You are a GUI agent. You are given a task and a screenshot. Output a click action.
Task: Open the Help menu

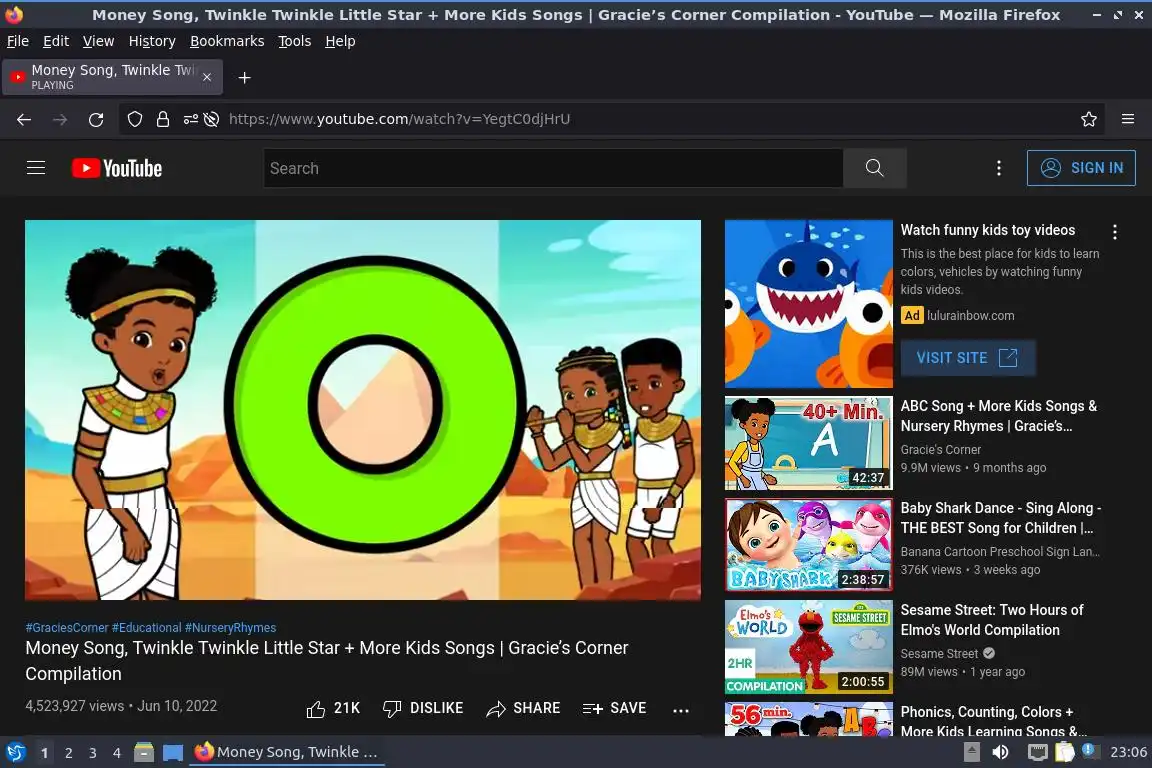(x=340, y=41)
